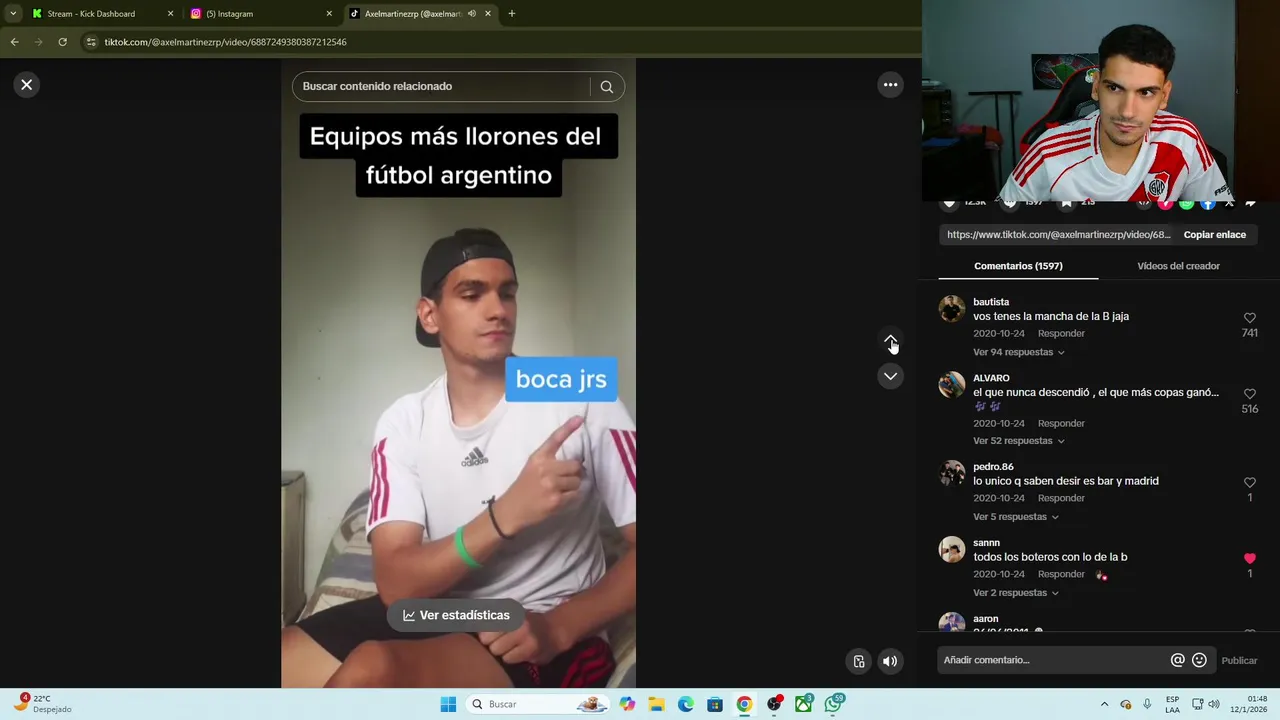Open Microsoft Store from taskbar
Viewport: 1280px width, 720px height.
(x=714, y=704)
